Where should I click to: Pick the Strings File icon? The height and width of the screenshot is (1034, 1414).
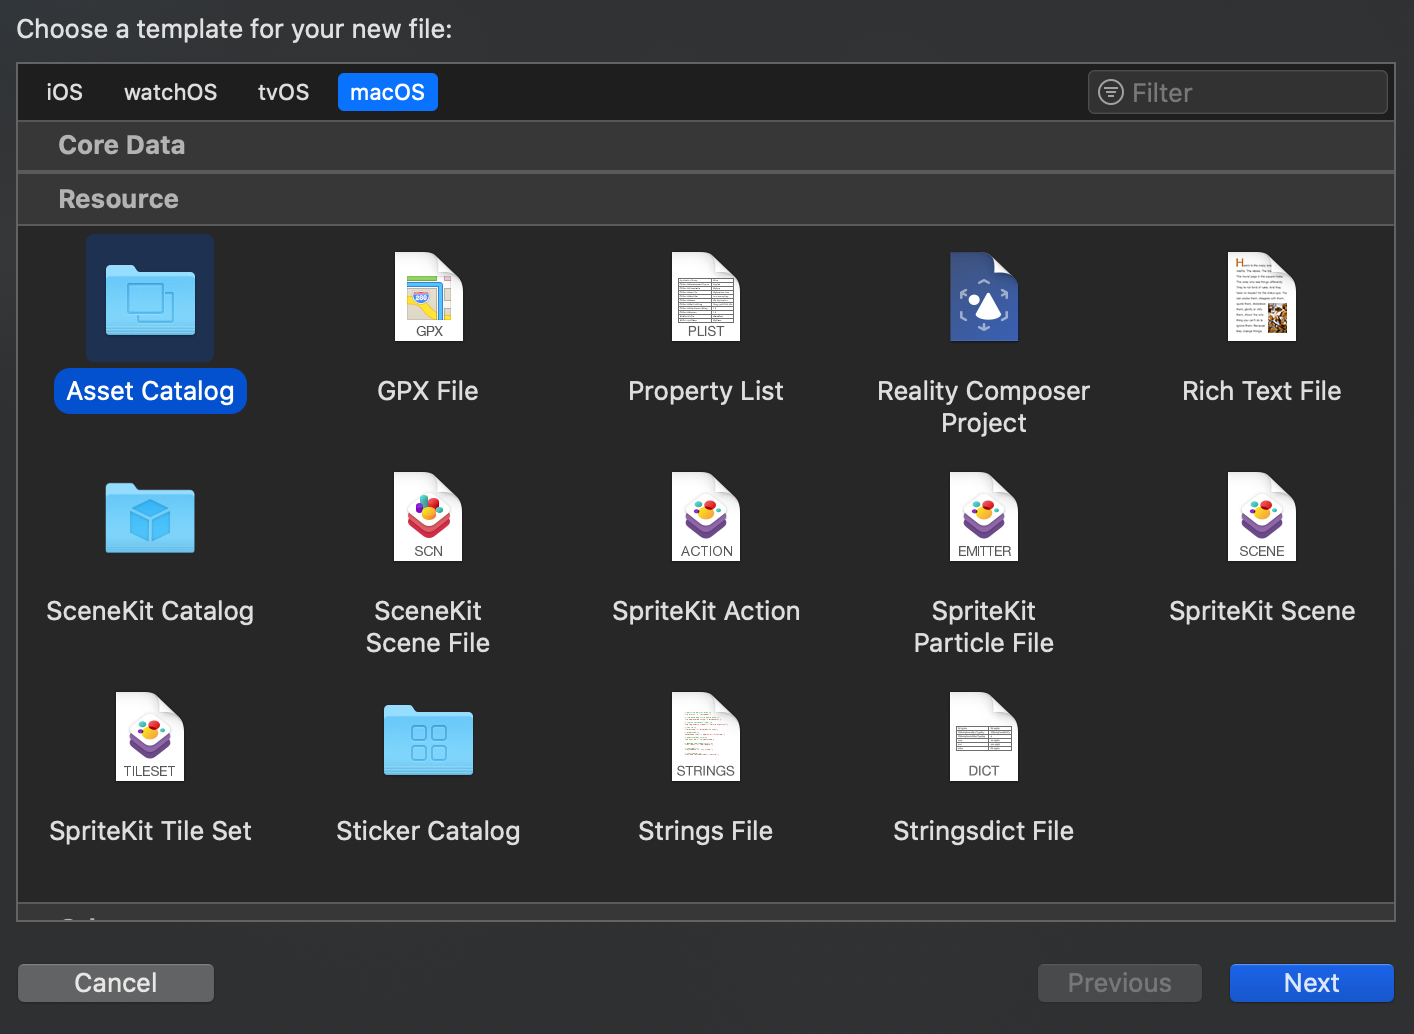point(706,736)
